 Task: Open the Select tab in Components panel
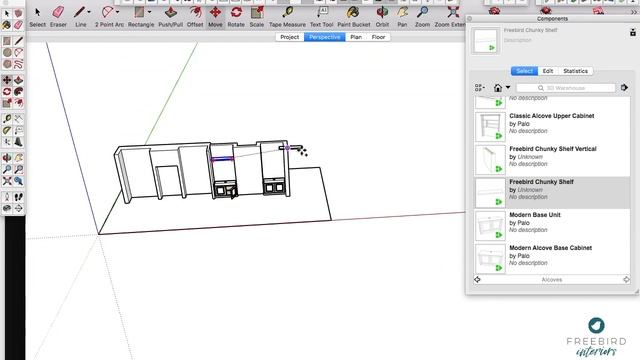(x=524, y=71)
